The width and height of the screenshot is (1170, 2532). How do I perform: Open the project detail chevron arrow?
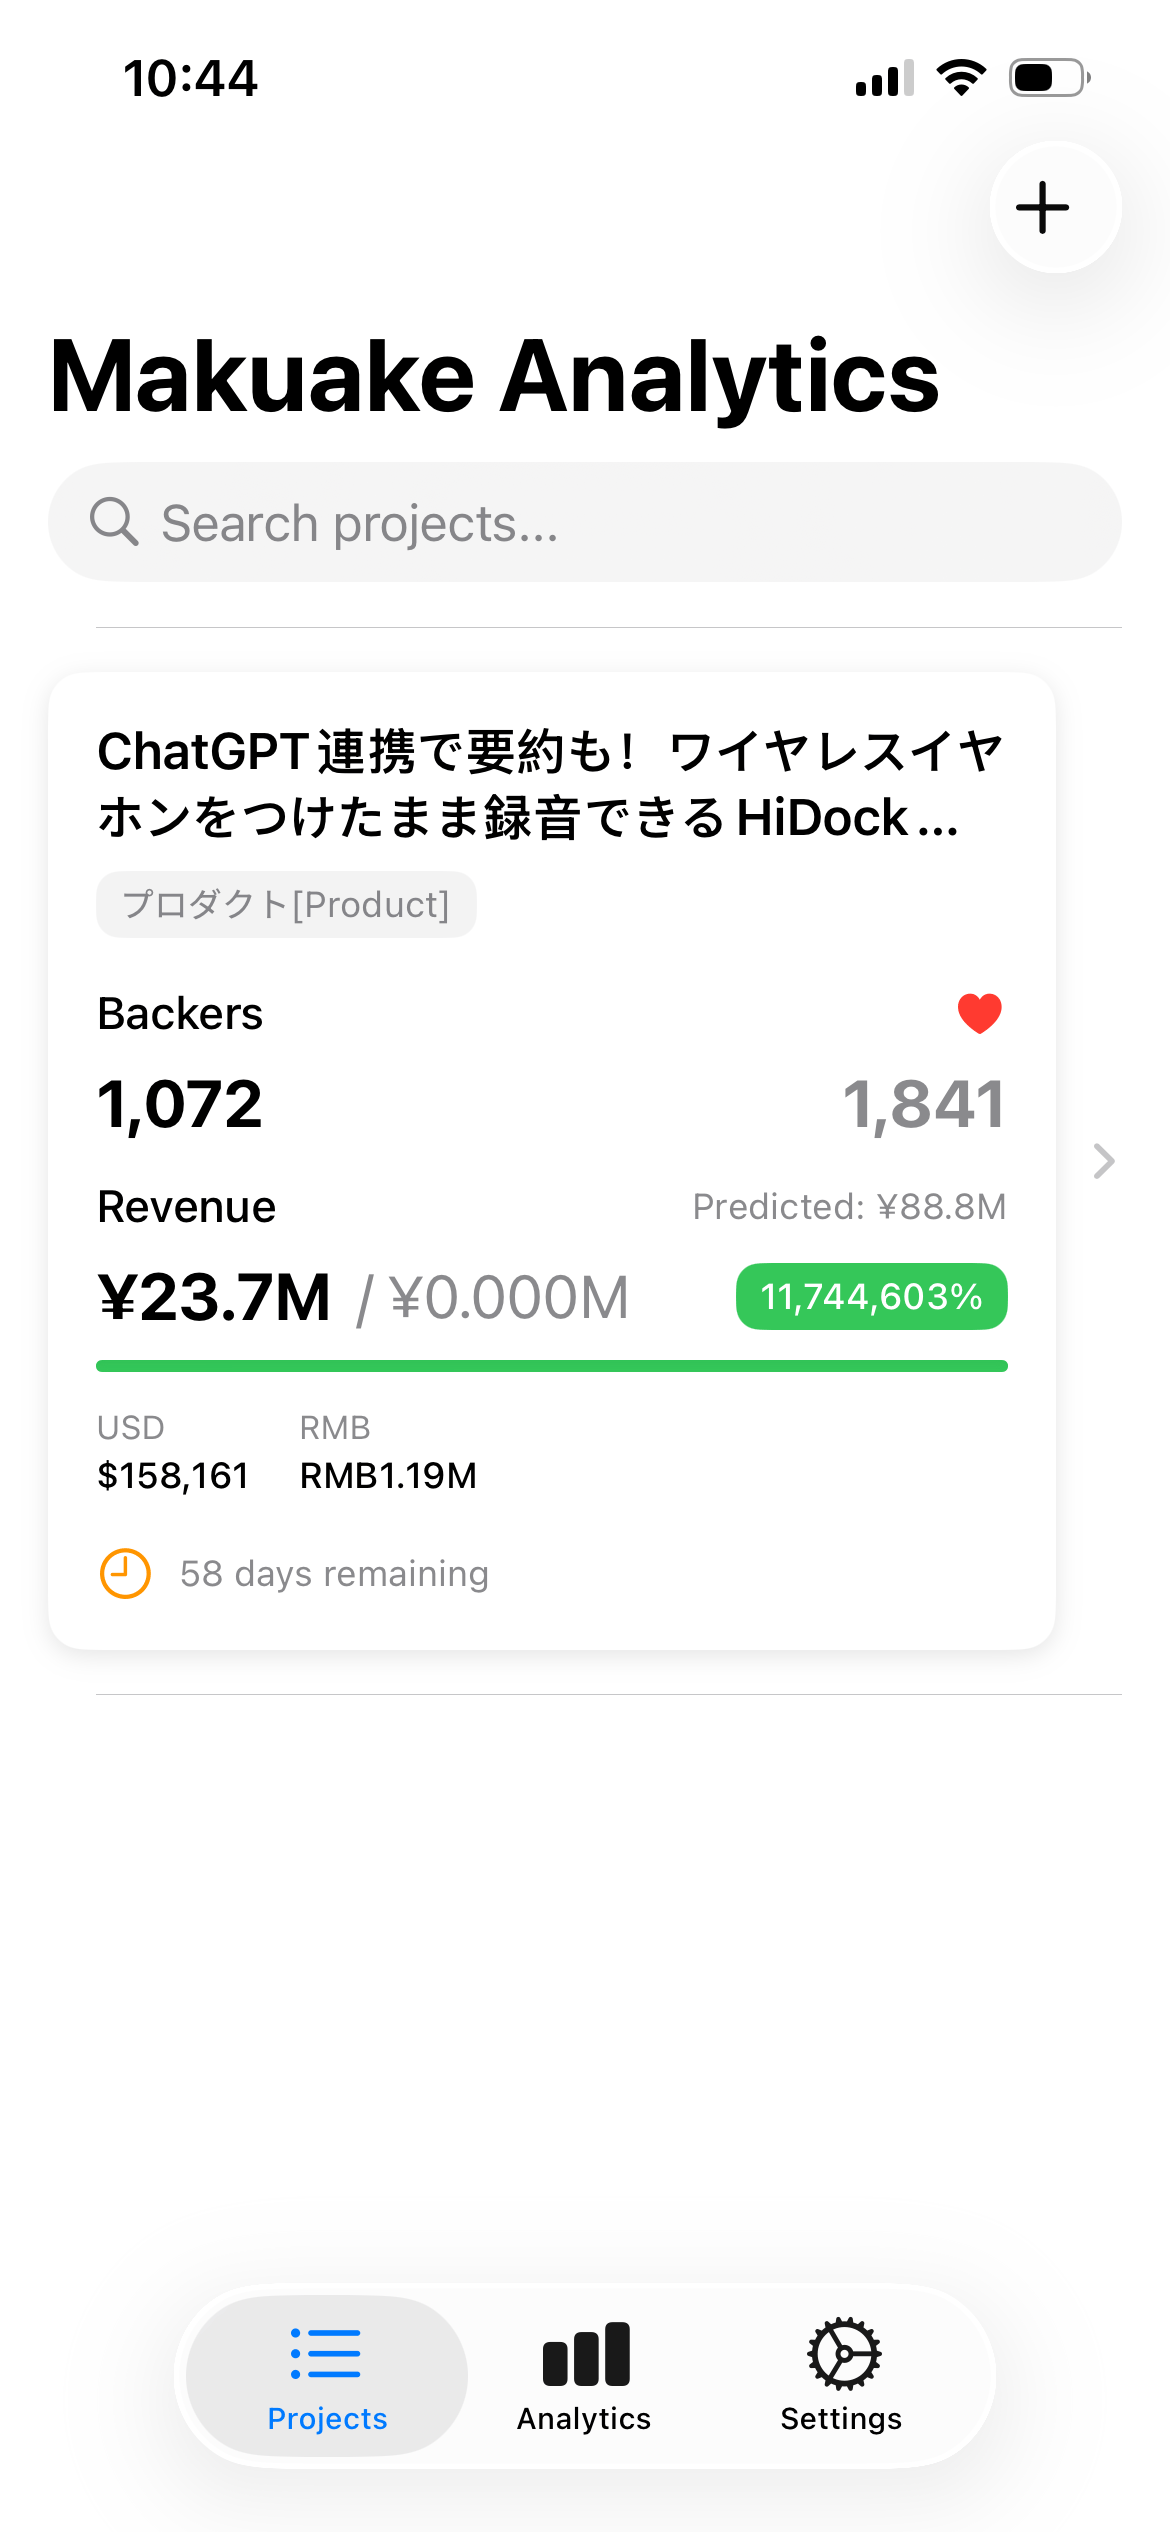(1104, 1161)
